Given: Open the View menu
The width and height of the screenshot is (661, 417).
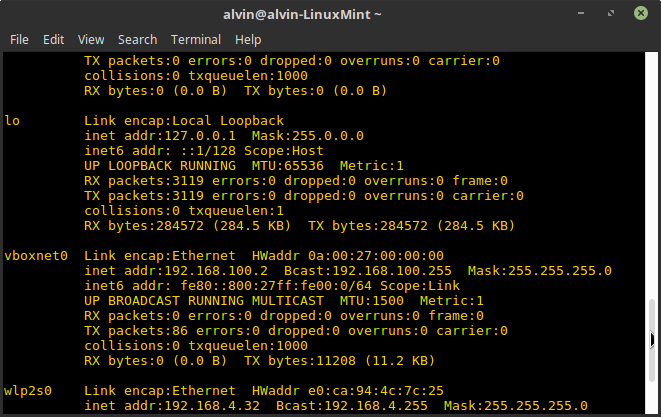Looking at the screenshot, I should (x=91, y=40).
